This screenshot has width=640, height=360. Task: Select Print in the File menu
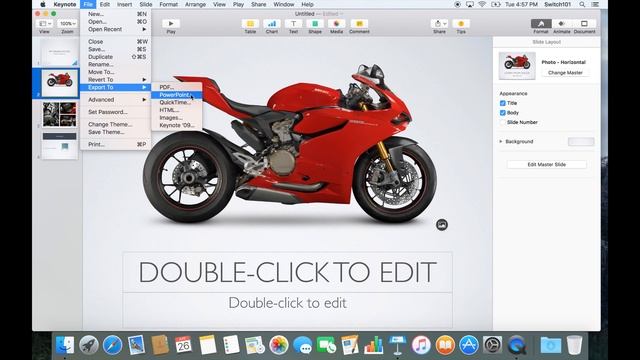coord(116,144)
